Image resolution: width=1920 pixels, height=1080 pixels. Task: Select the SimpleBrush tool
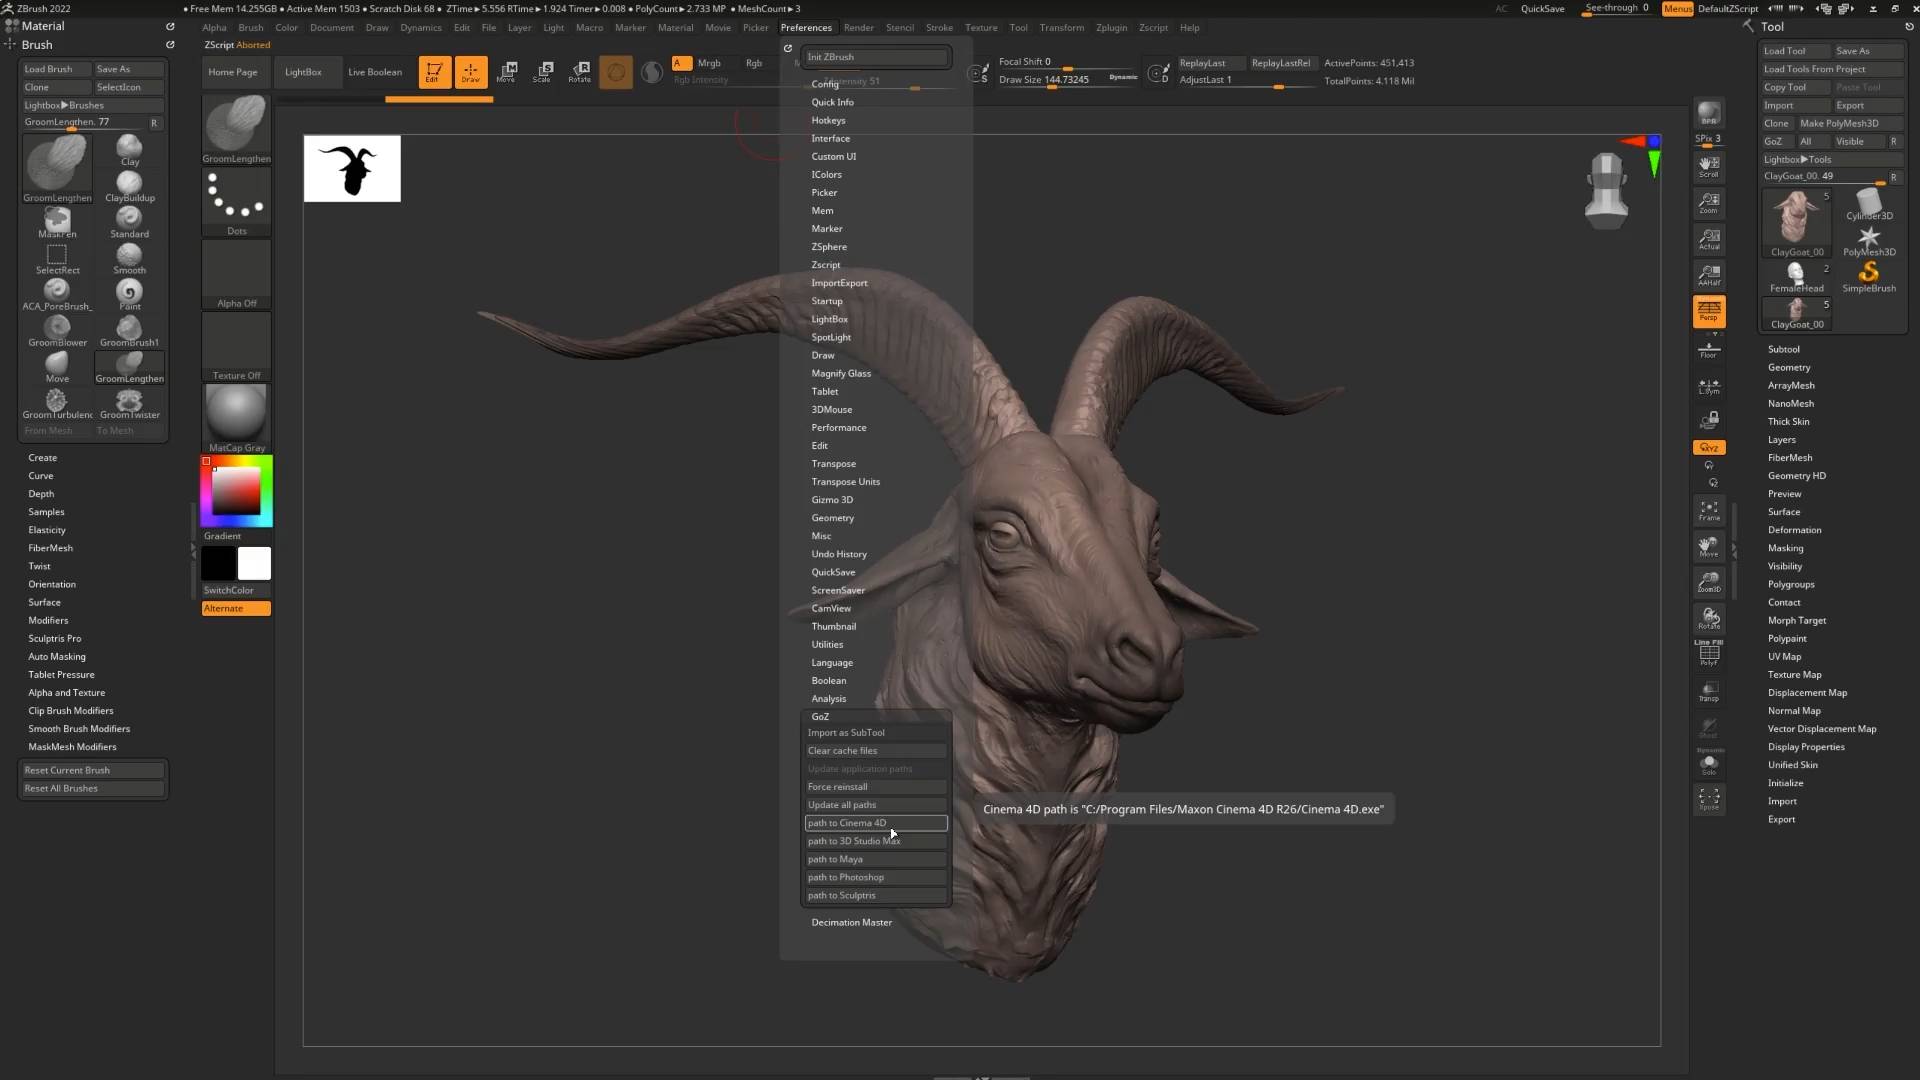[x=1868, y=277]
